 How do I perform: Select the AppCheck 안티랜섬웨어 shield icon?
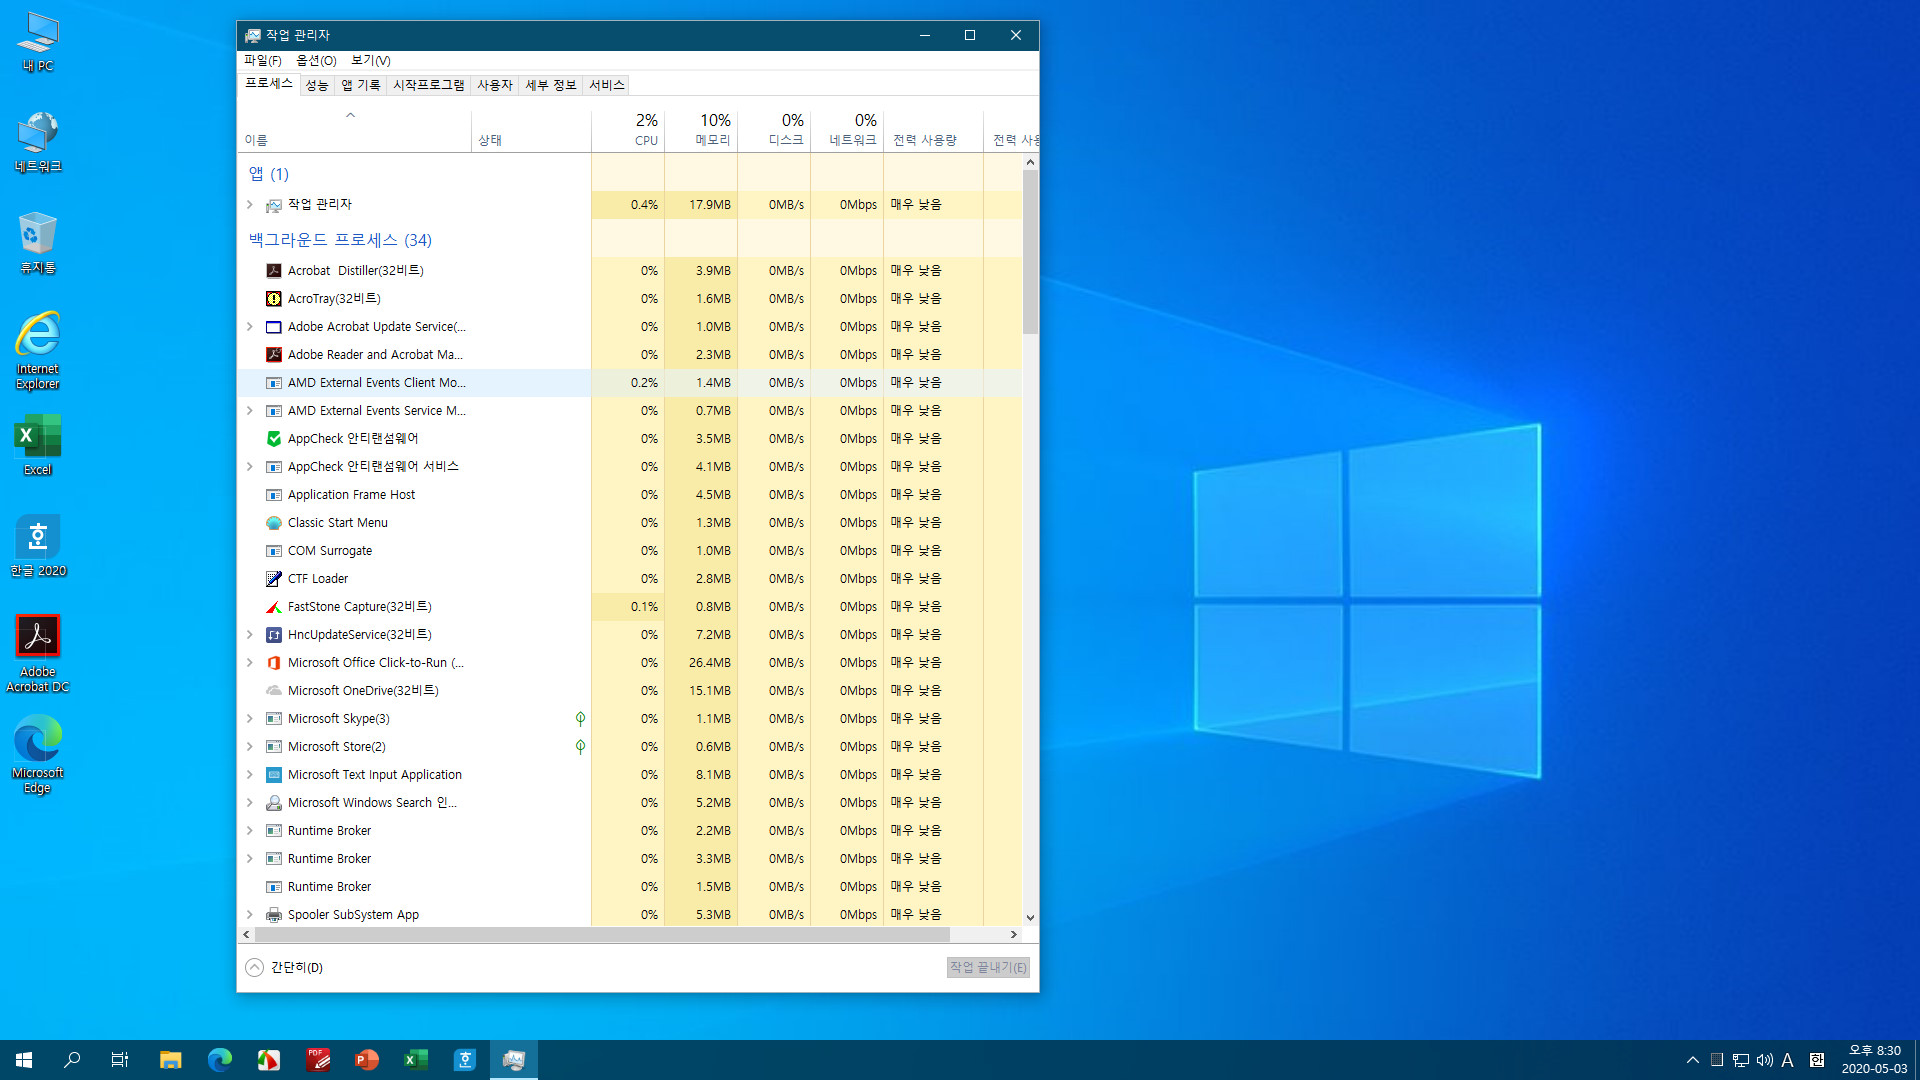point(273,439)
